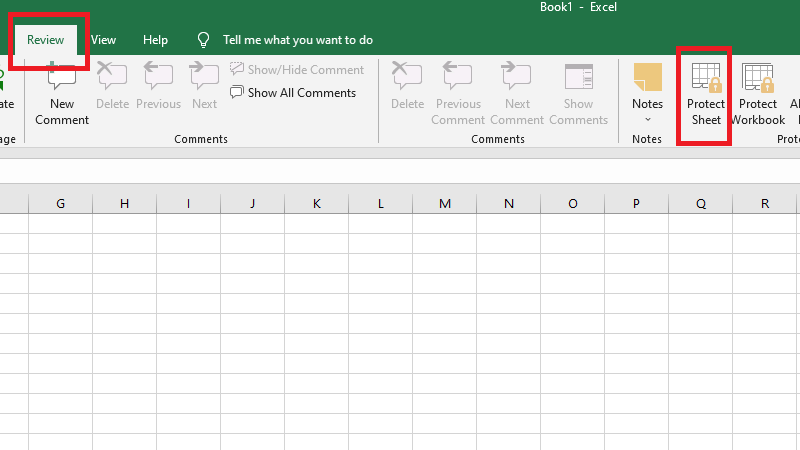The height and width of the screenshot is (450, 800).
Task: Switch to the View tab
Action: (104, 40)
